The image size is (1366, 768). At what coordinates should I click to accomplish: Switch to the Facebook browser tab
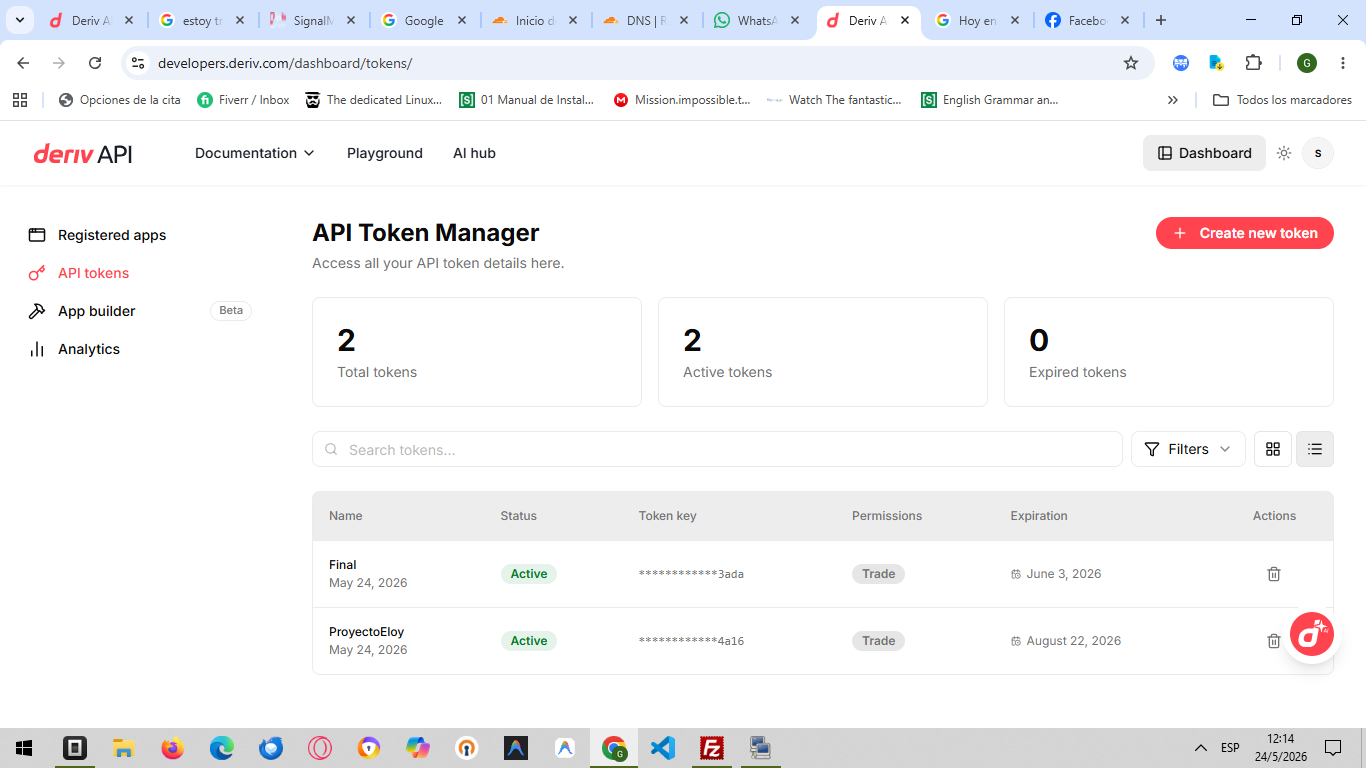point(1089,20)
